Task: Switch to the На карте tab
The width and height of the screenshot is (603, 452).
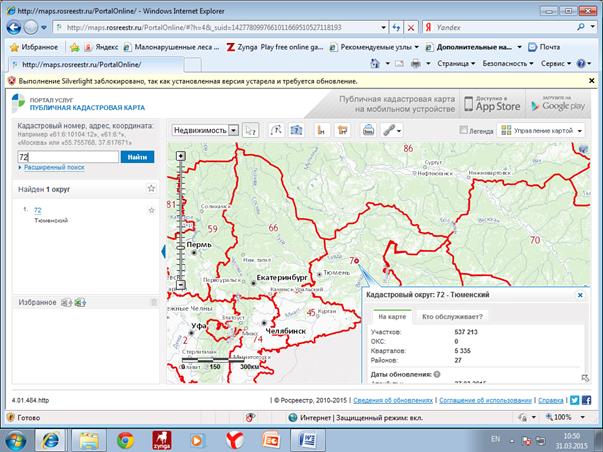Action: click(392, 317)
